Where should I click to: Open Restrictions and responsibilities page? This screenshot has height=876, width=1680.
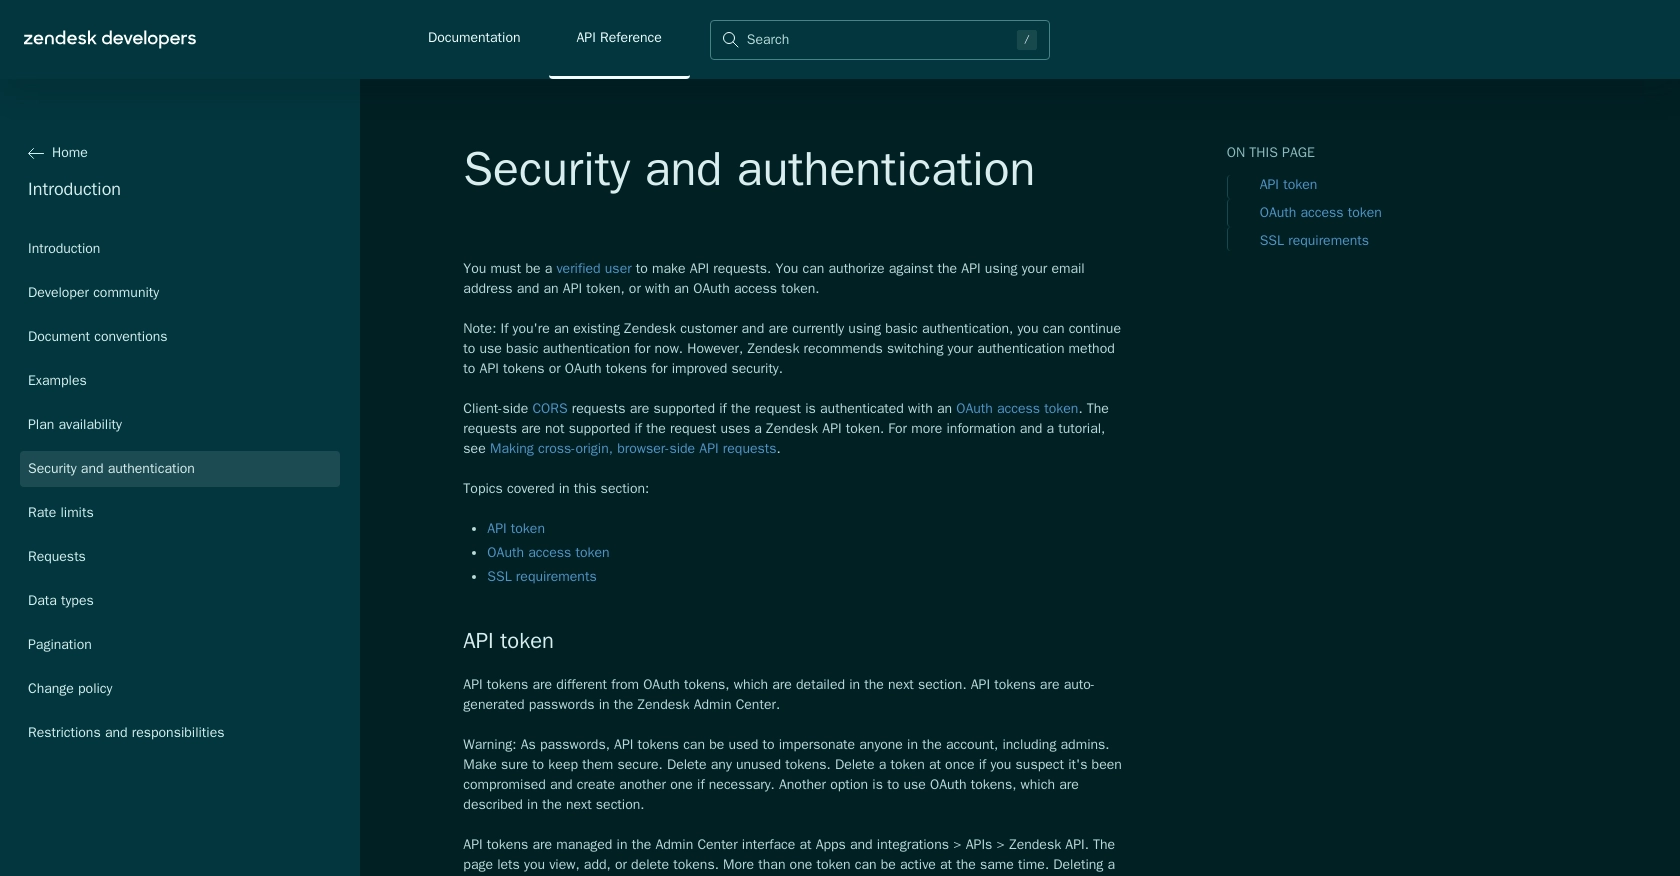tap(126, 733)
